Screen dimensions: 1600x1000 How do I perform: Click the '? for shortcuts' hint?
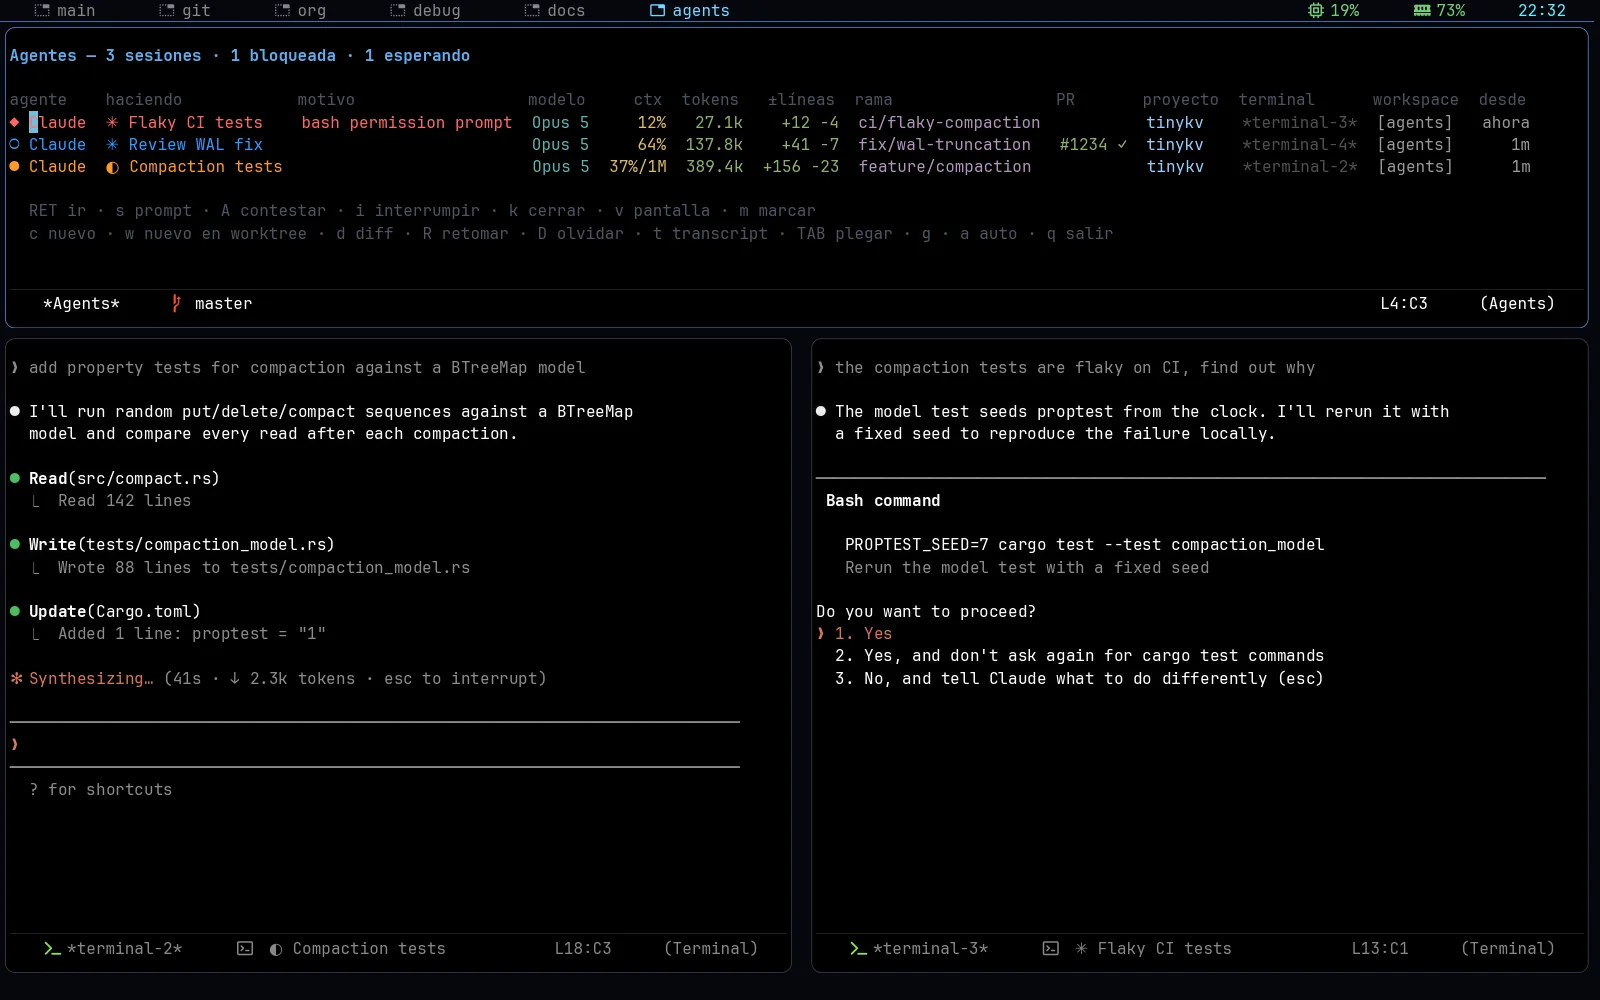100,789
